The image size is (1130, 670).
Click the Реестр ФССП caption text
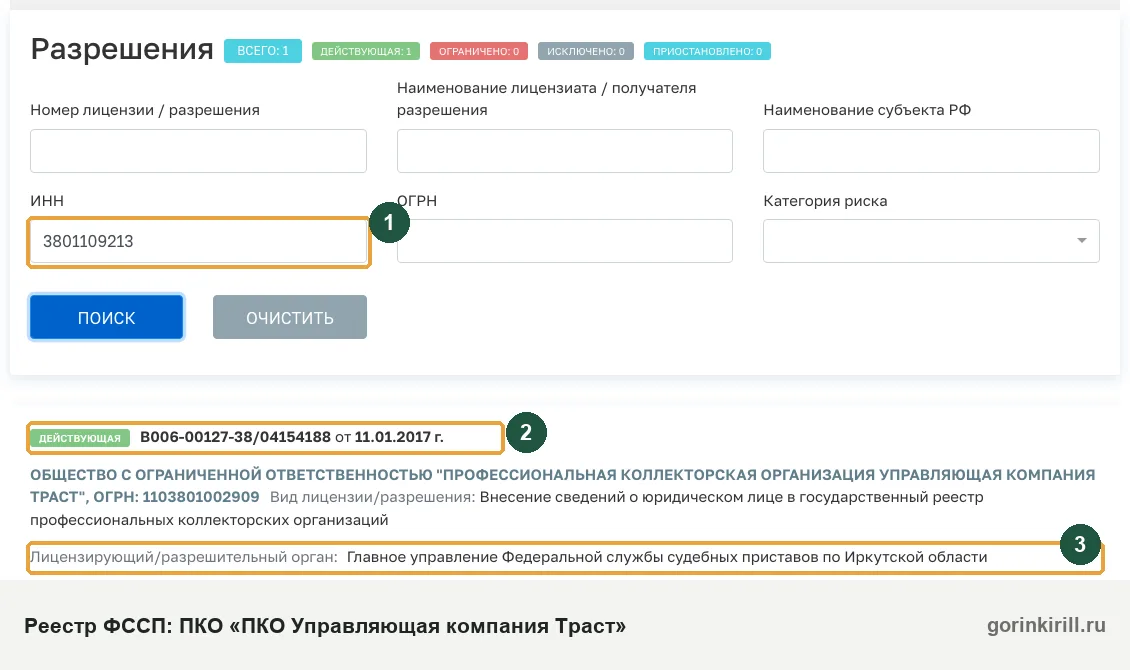325,625
